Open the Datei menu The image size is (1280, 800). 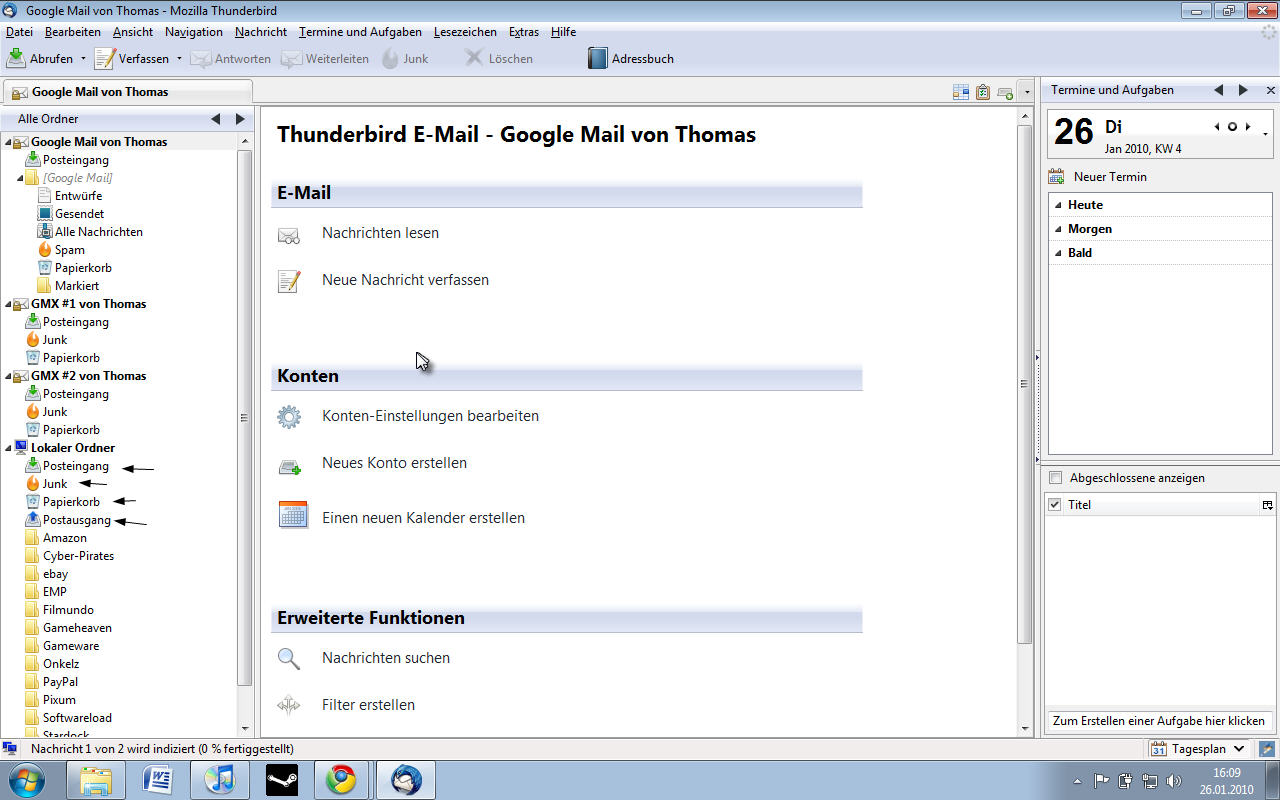point(19,32)
